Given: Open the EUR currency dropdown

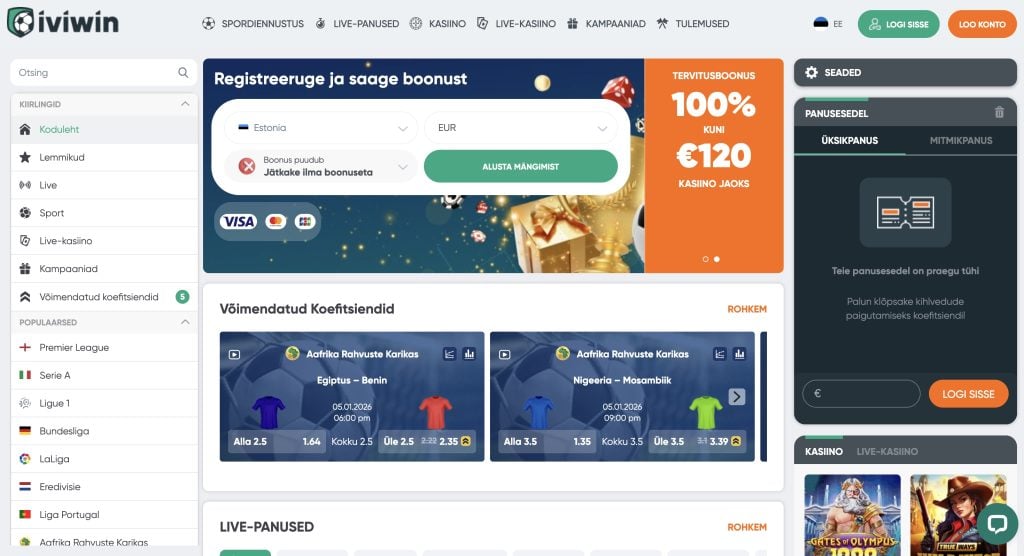Looking at the screenshot, I should tap(520, 128).
